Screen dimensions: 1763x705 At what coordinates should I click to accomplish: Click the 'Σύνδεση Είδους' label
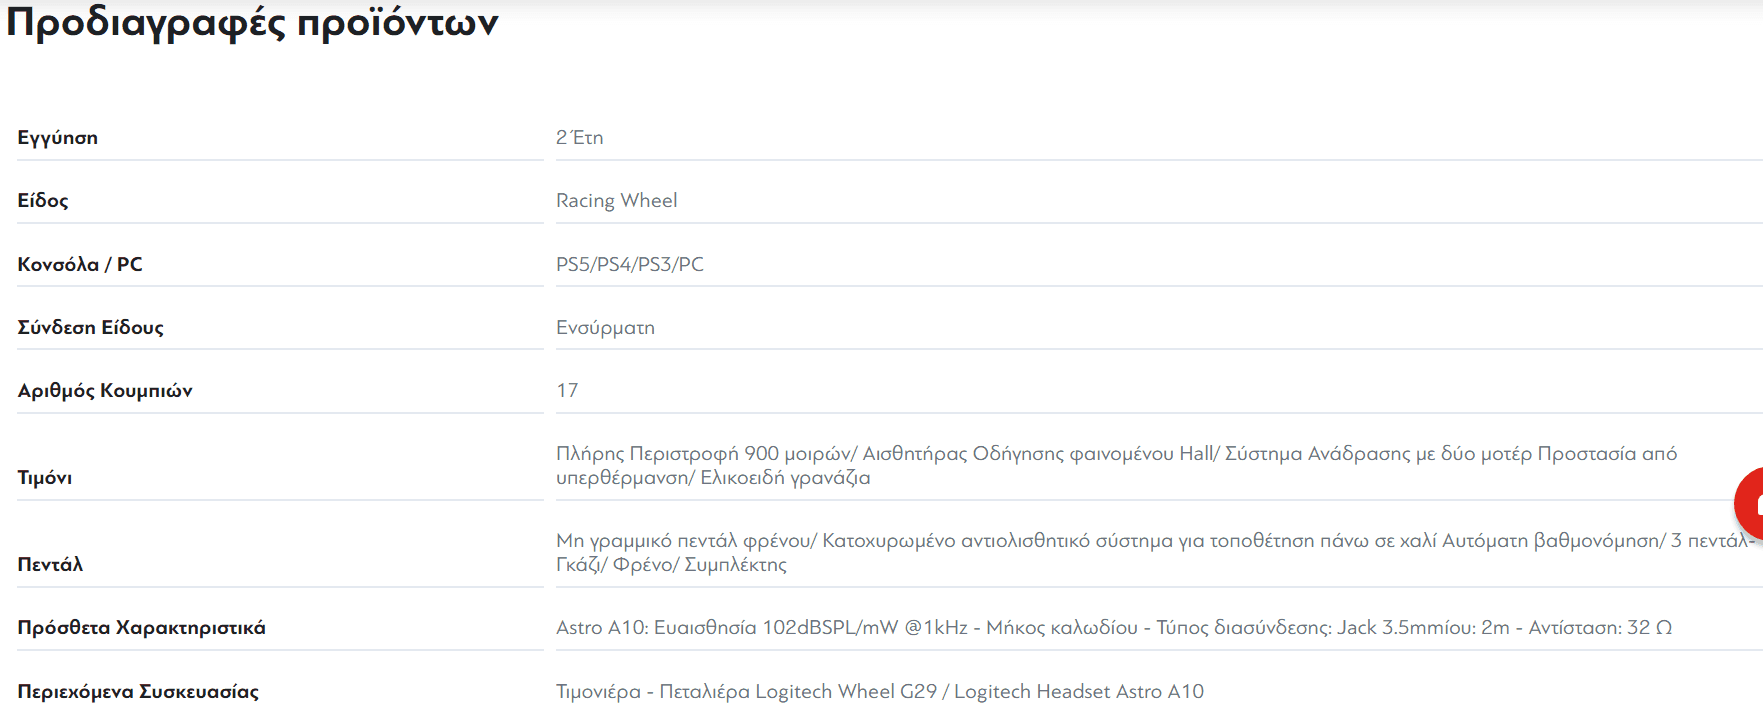point(91,327)
